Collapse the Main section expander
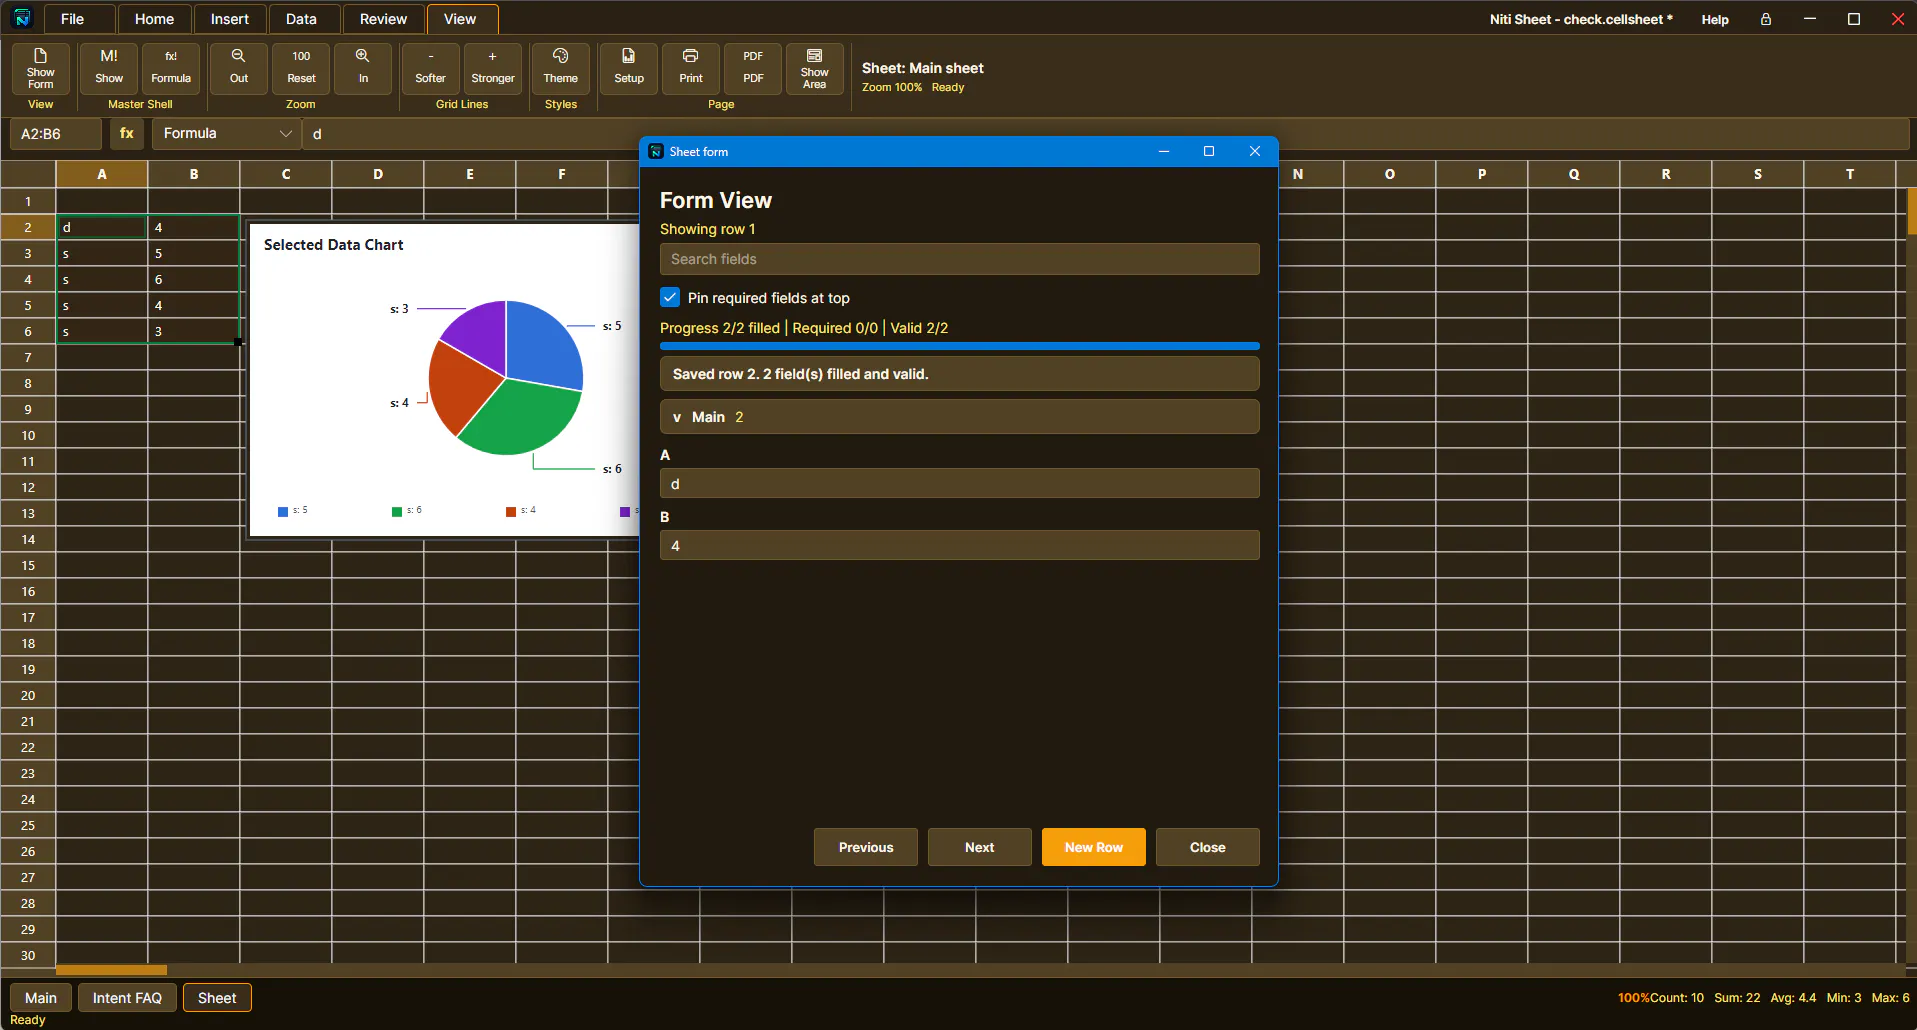1917x1030 pixels. 677,417
